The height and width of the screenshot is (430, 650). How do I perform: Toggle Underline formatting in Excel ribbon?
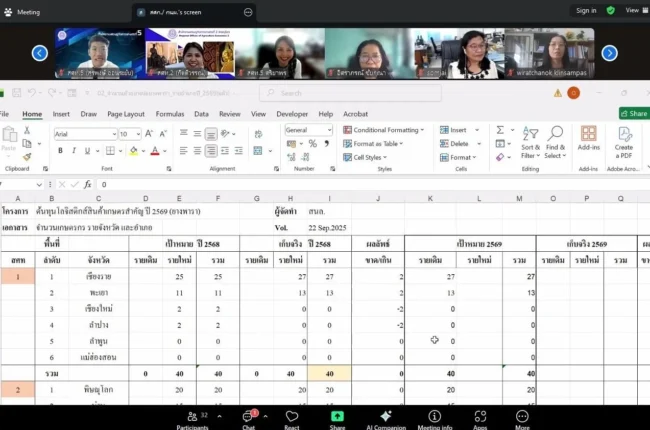(x=88, y=151)
